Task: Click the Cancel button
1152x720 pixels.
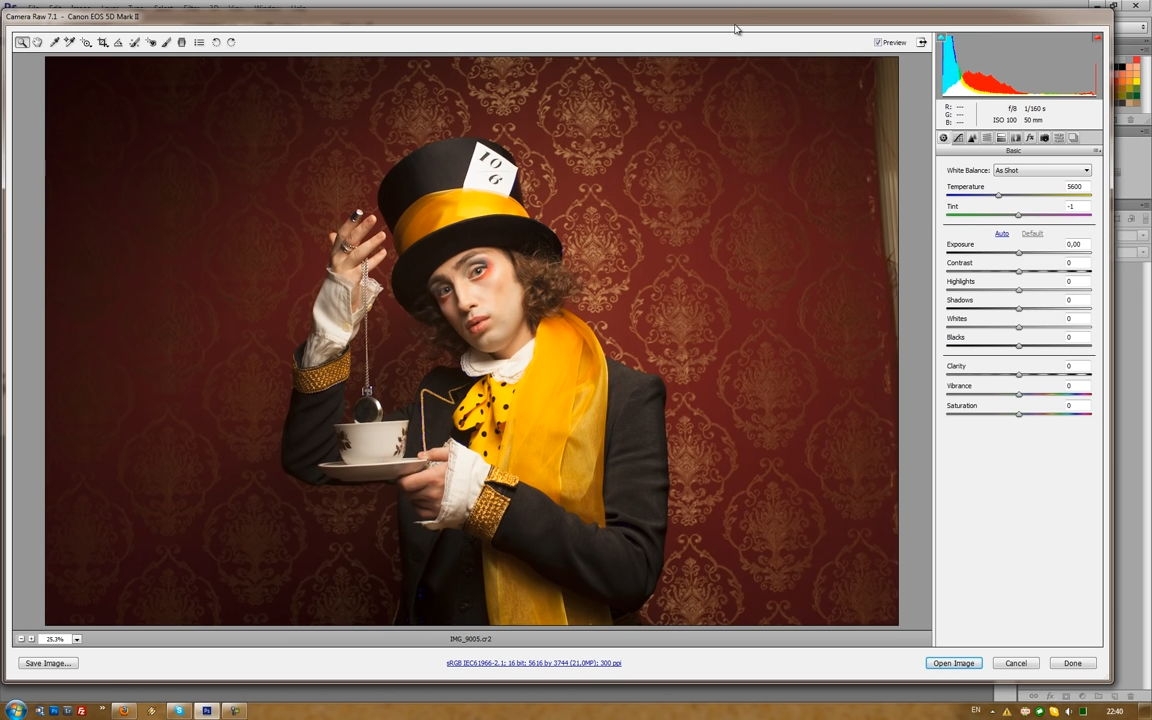Action: point(1016,663)
